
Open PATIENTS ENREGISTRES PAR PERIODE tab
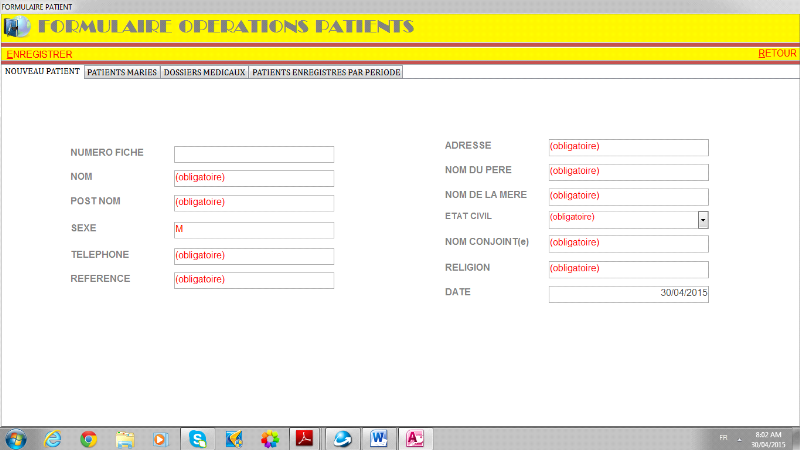pyautogui.click(x=326, y=72)
